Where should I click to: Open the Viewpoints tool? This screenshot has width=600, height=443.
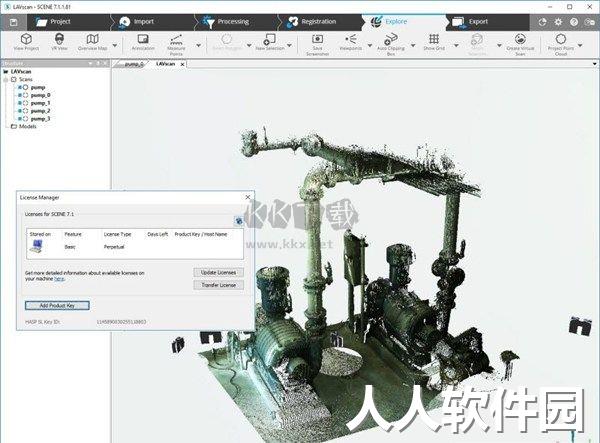(x=351, y=42)
